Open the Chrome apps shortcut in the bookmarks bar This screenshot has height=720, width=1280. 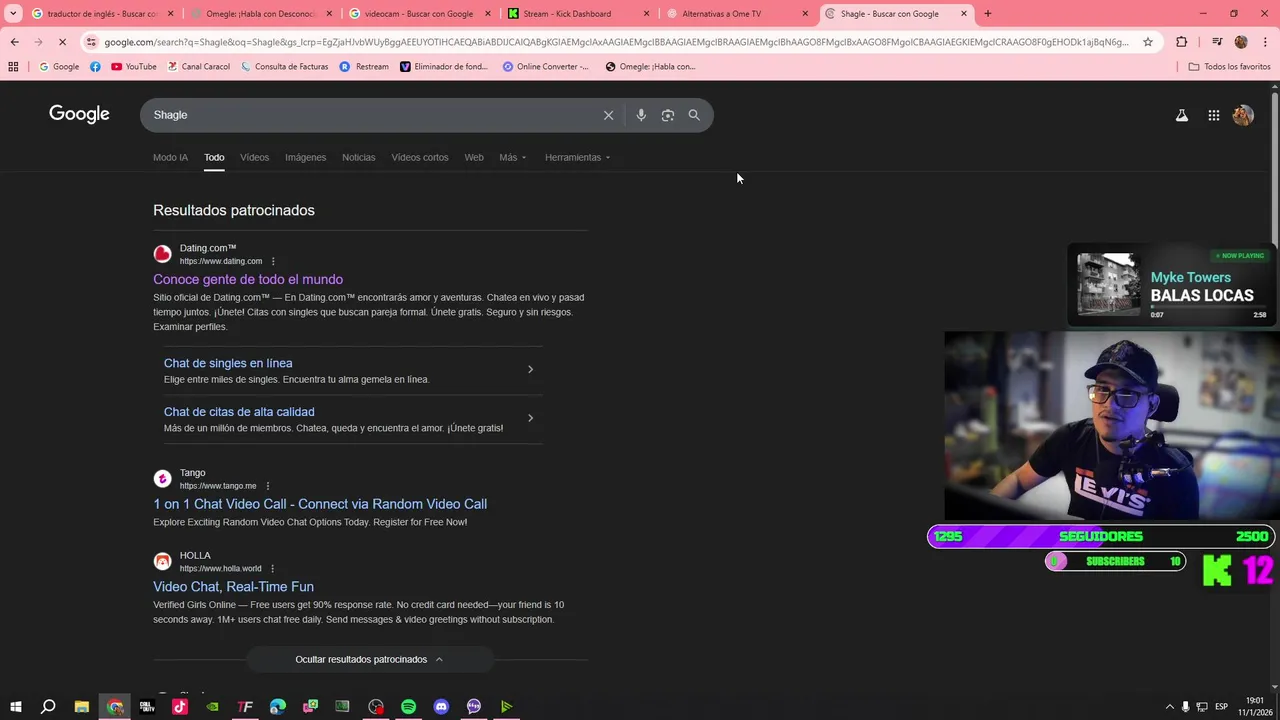pyautogui.click(x=13, y=67)
